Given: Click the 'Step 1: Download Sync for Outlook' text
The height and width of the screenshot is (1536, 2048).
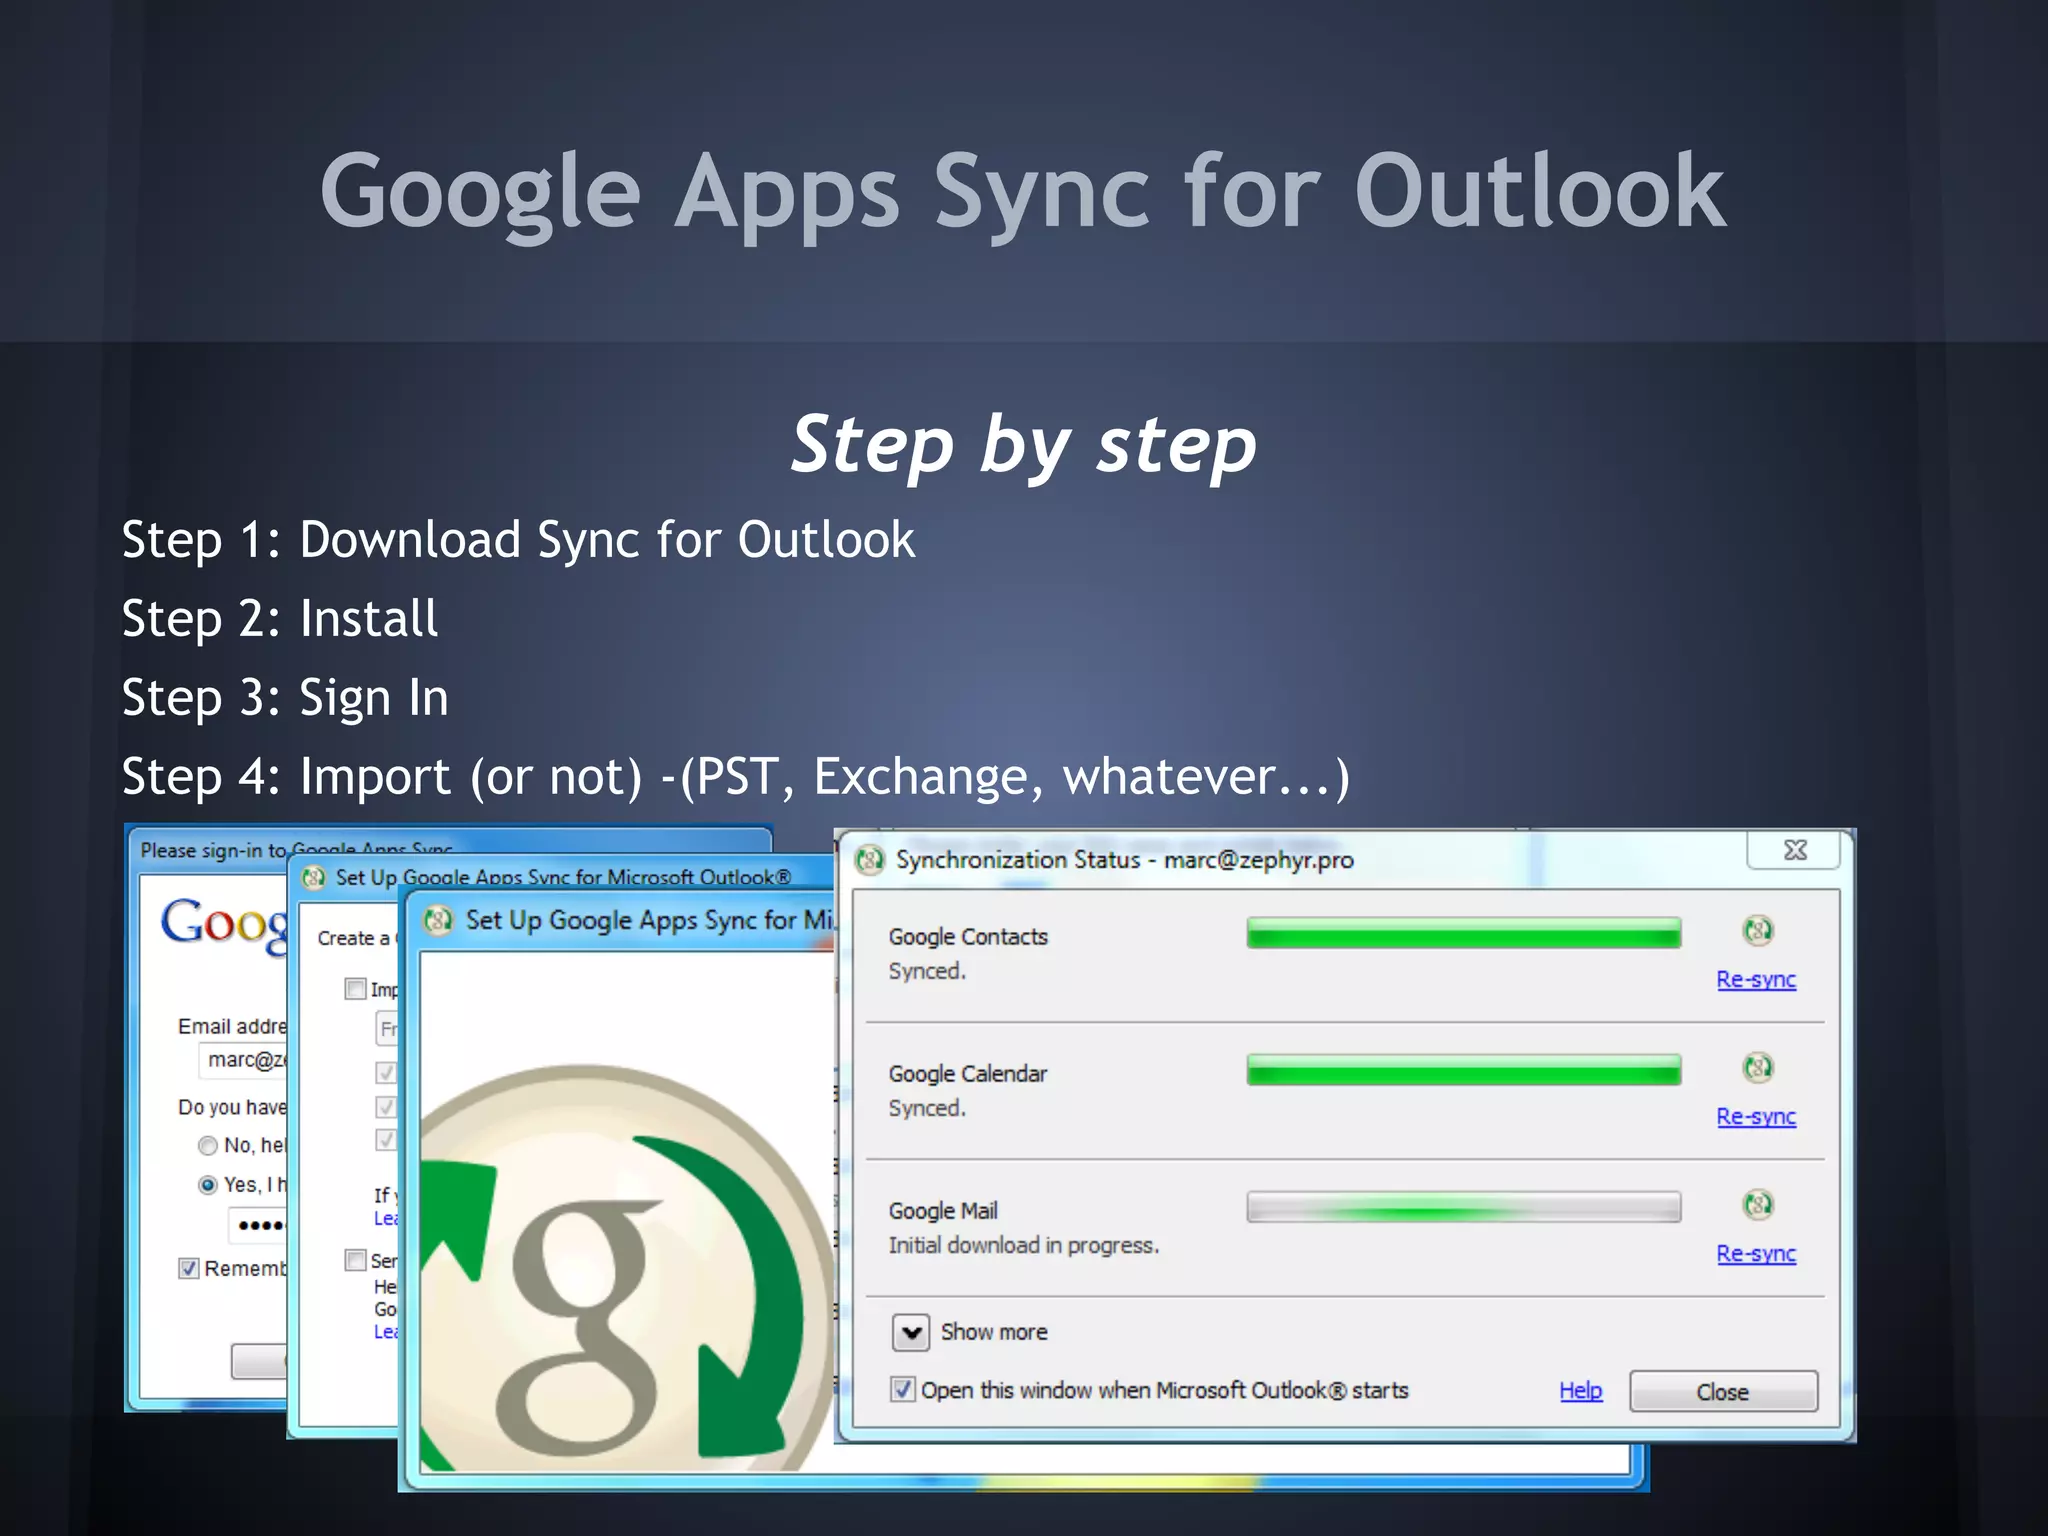Looking at the screenshot, I should [x=518, y=540].
